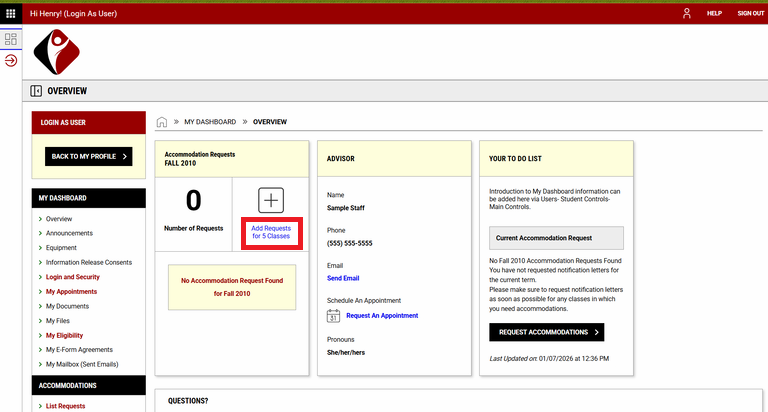Click MY DASHBOARD in the breadcrumb

point(210,122)
